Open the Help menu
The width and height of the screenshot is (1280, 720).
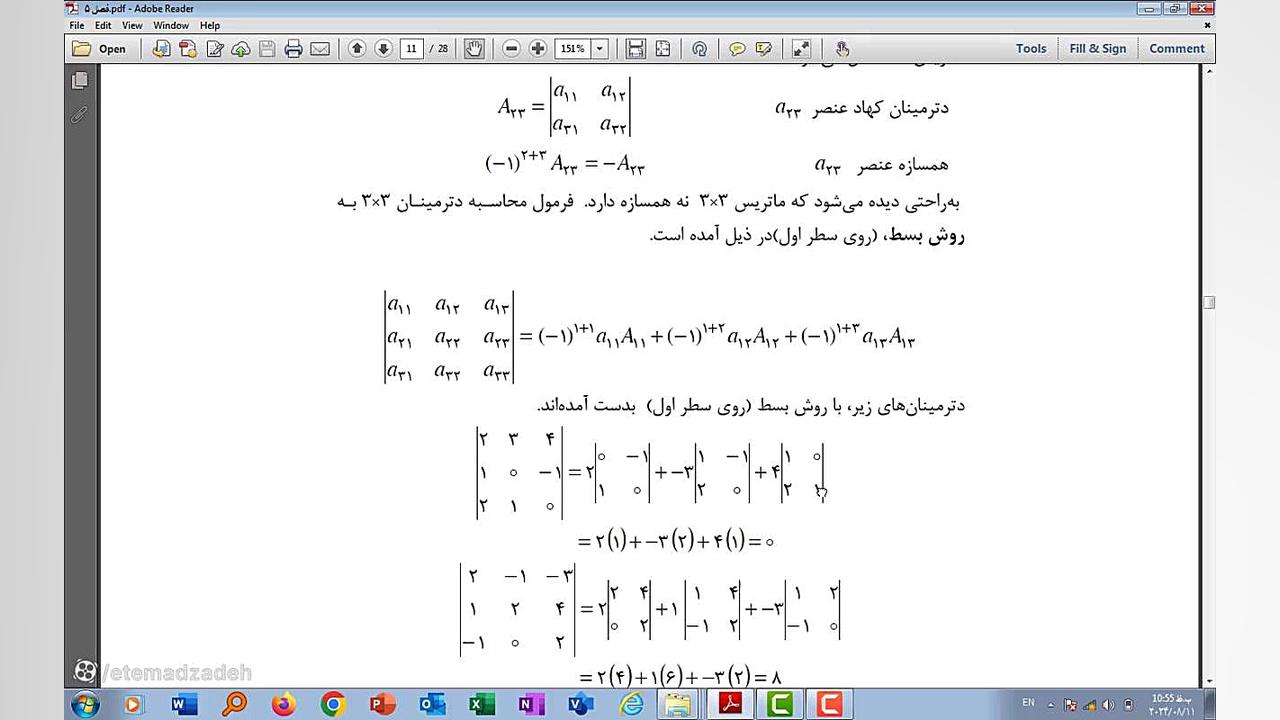[210, 25]
